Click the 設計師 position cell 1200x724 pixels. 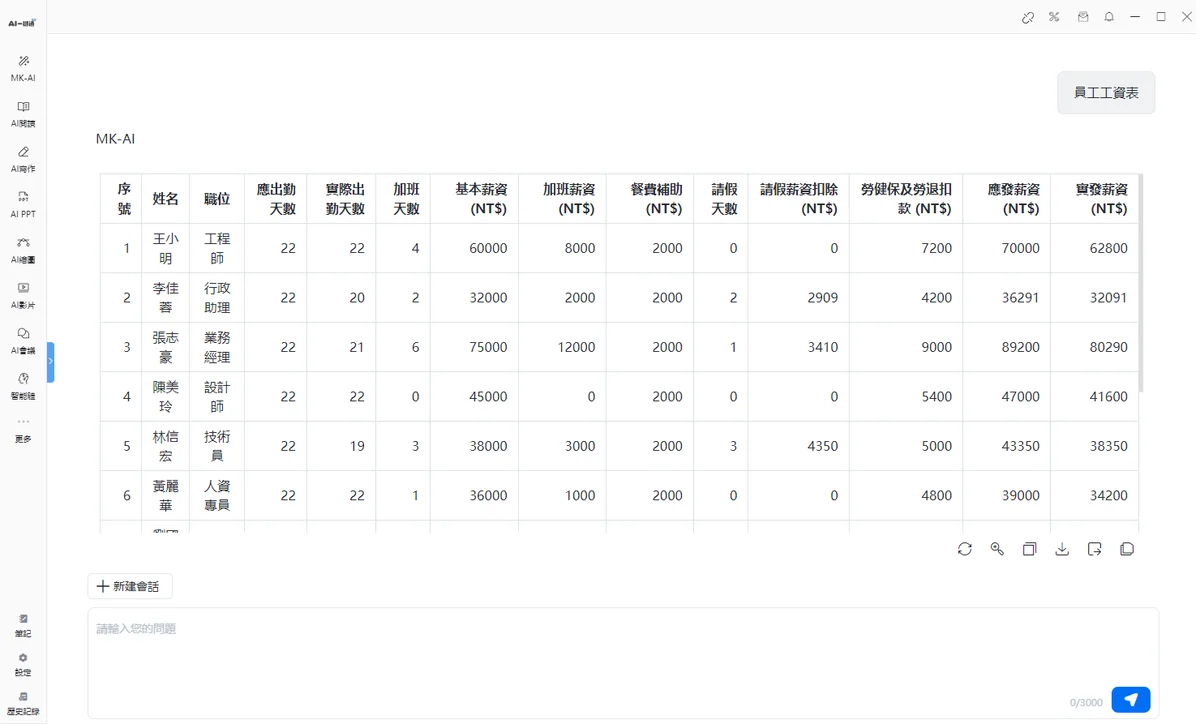217,396
